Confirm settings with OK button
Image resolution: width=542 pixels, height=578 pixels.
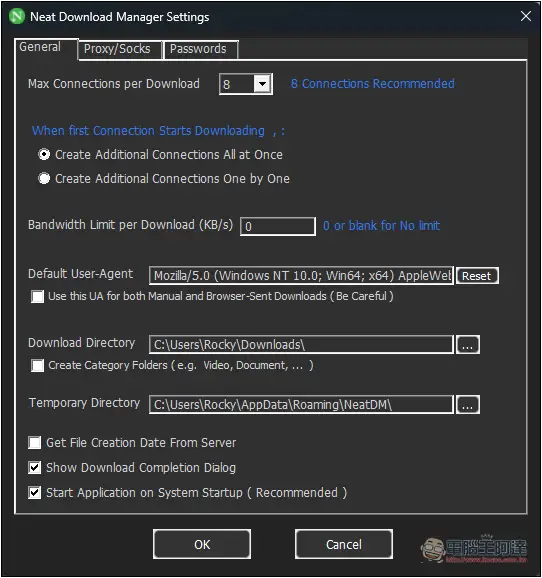[202, 544]
